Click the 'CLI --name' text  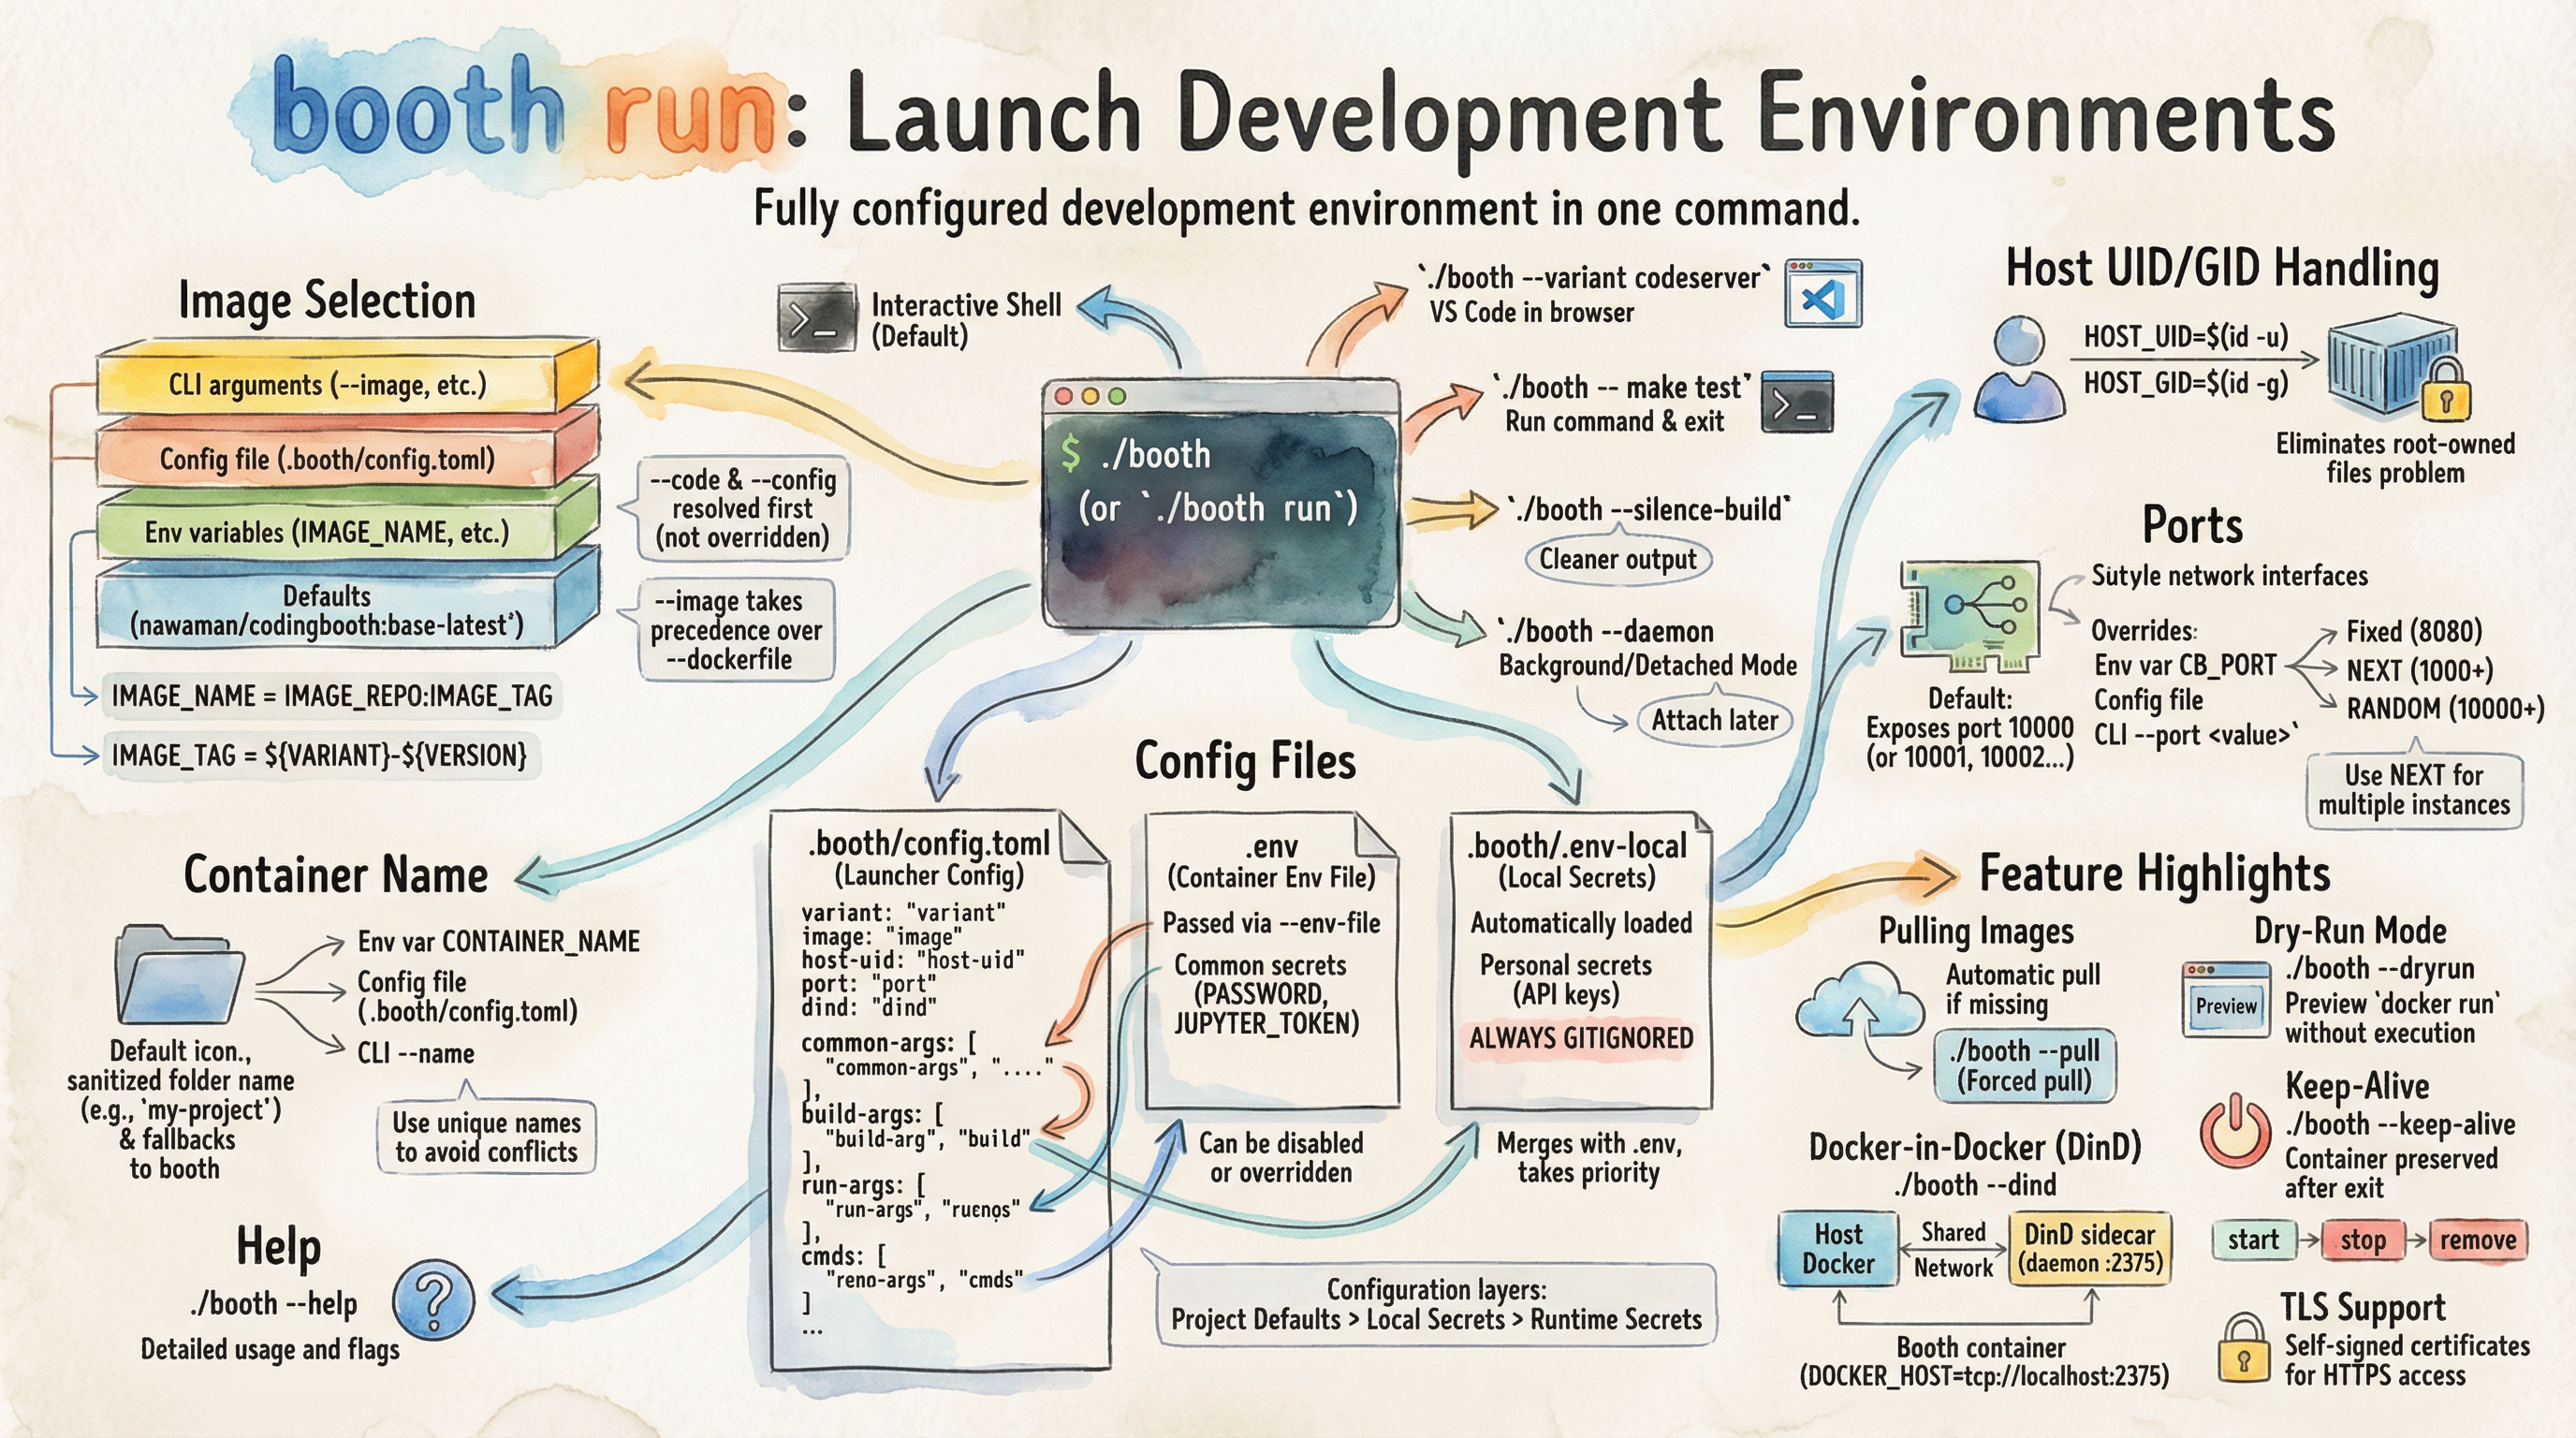click(x=416, y=1053)
